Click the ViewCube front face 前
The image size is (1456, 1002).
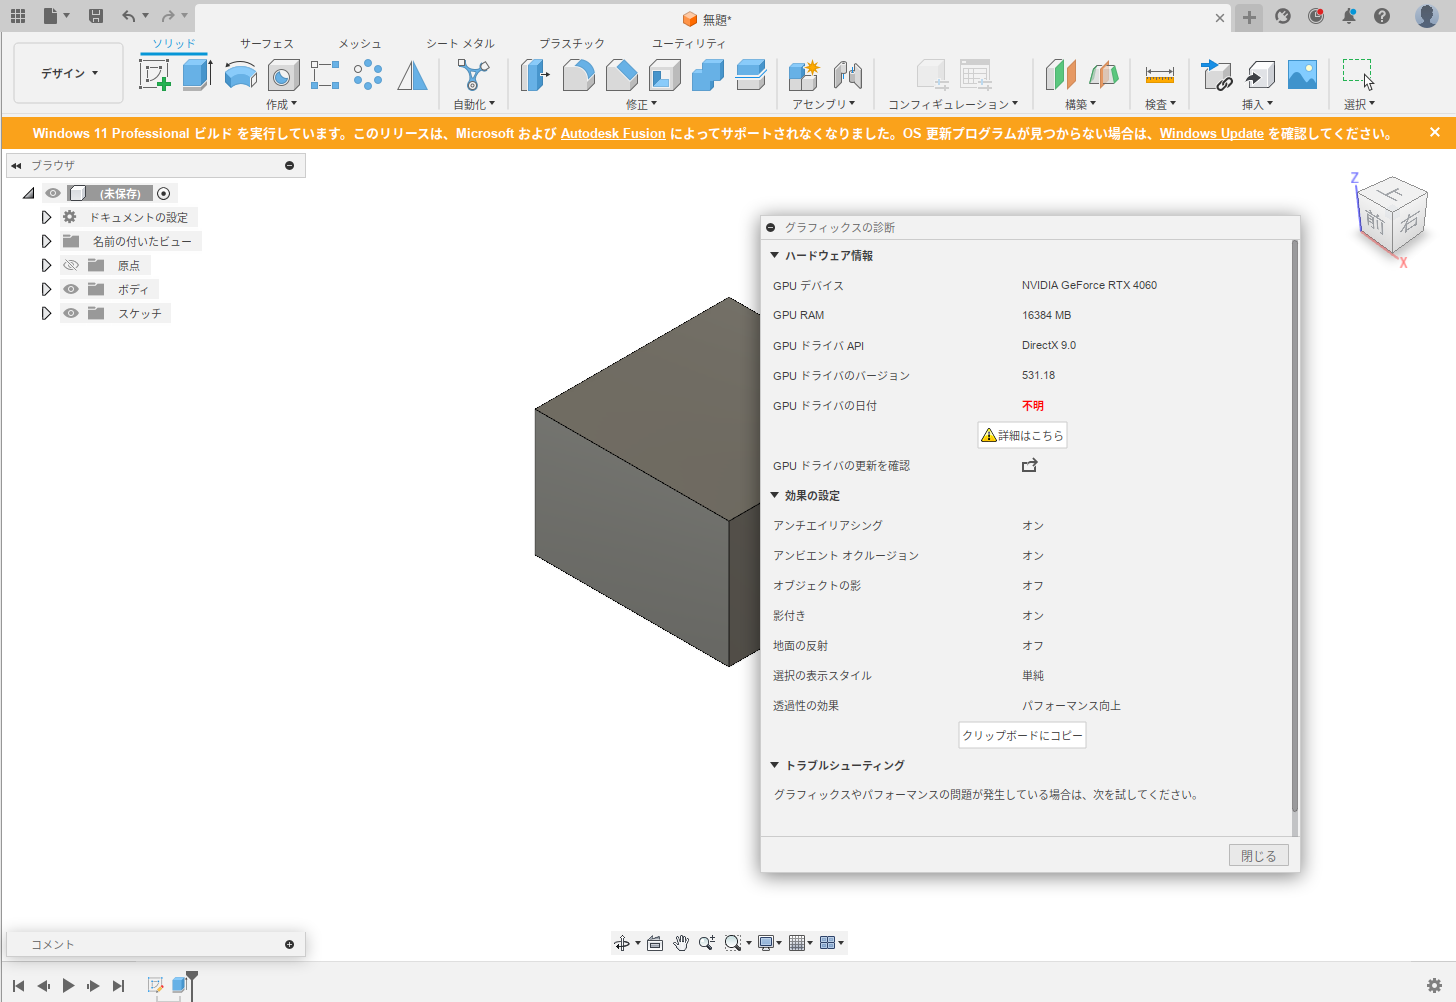(x=1375, y=221)
